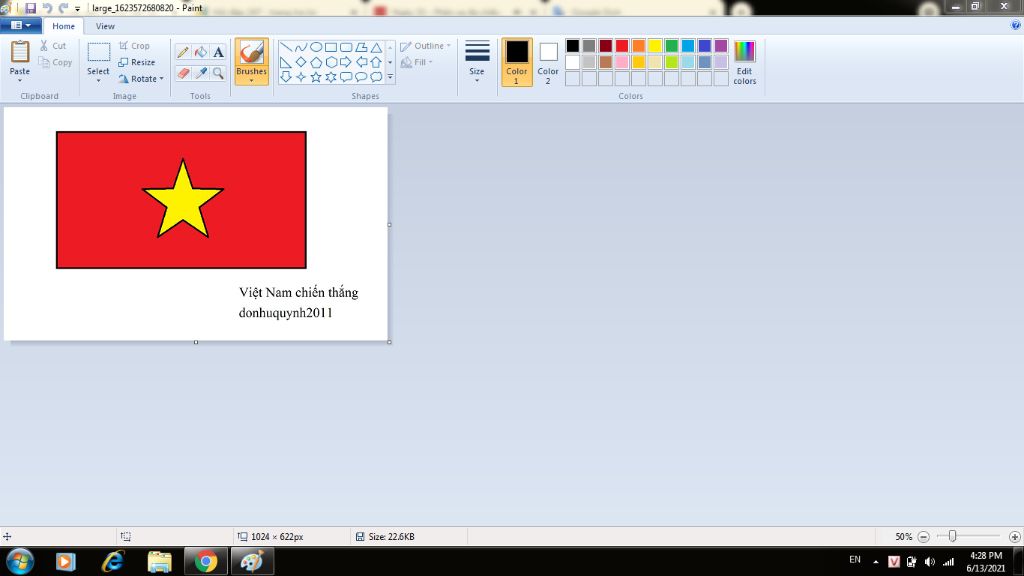
Task: Choose the Rounded rectangular callout shape
Action: point(346,77)
